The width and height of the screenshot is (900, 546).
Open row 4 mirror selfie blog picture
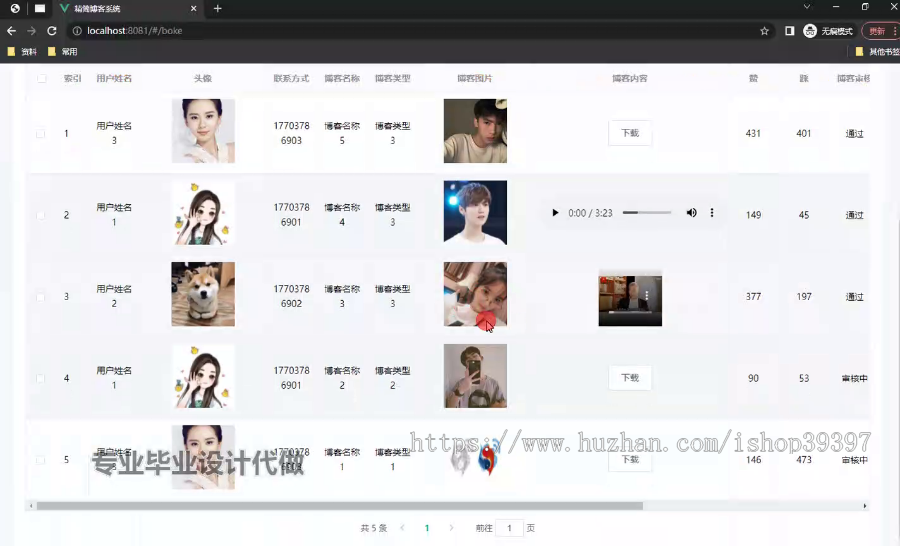[x=475, y=376]
